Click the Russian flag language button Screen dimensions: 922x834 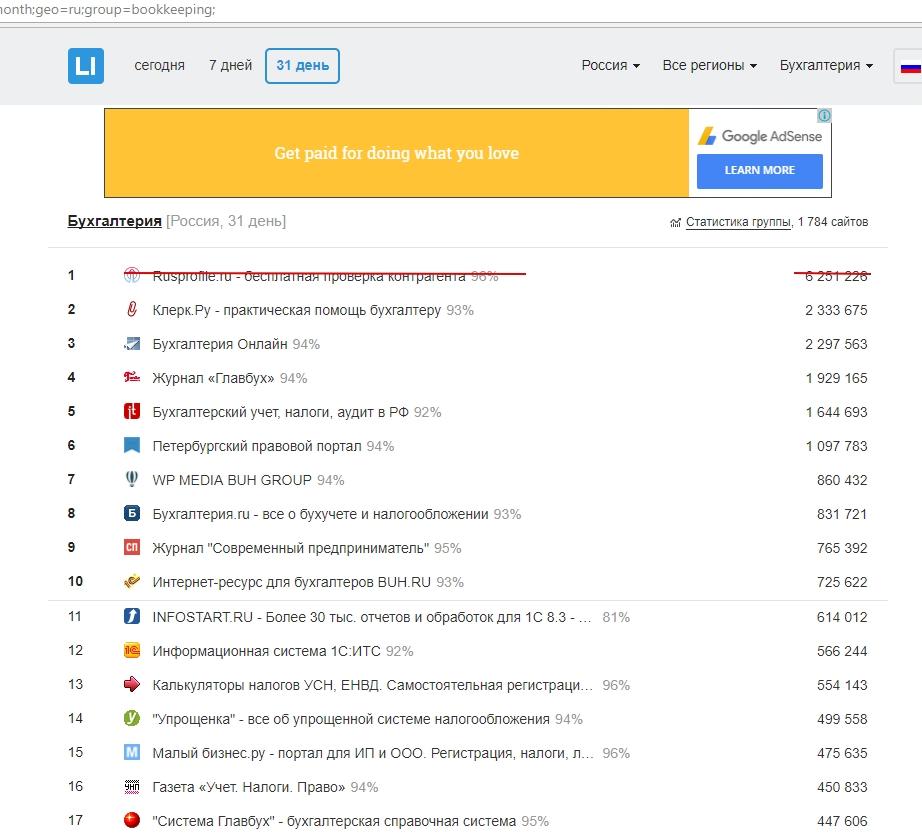point(909,66)
